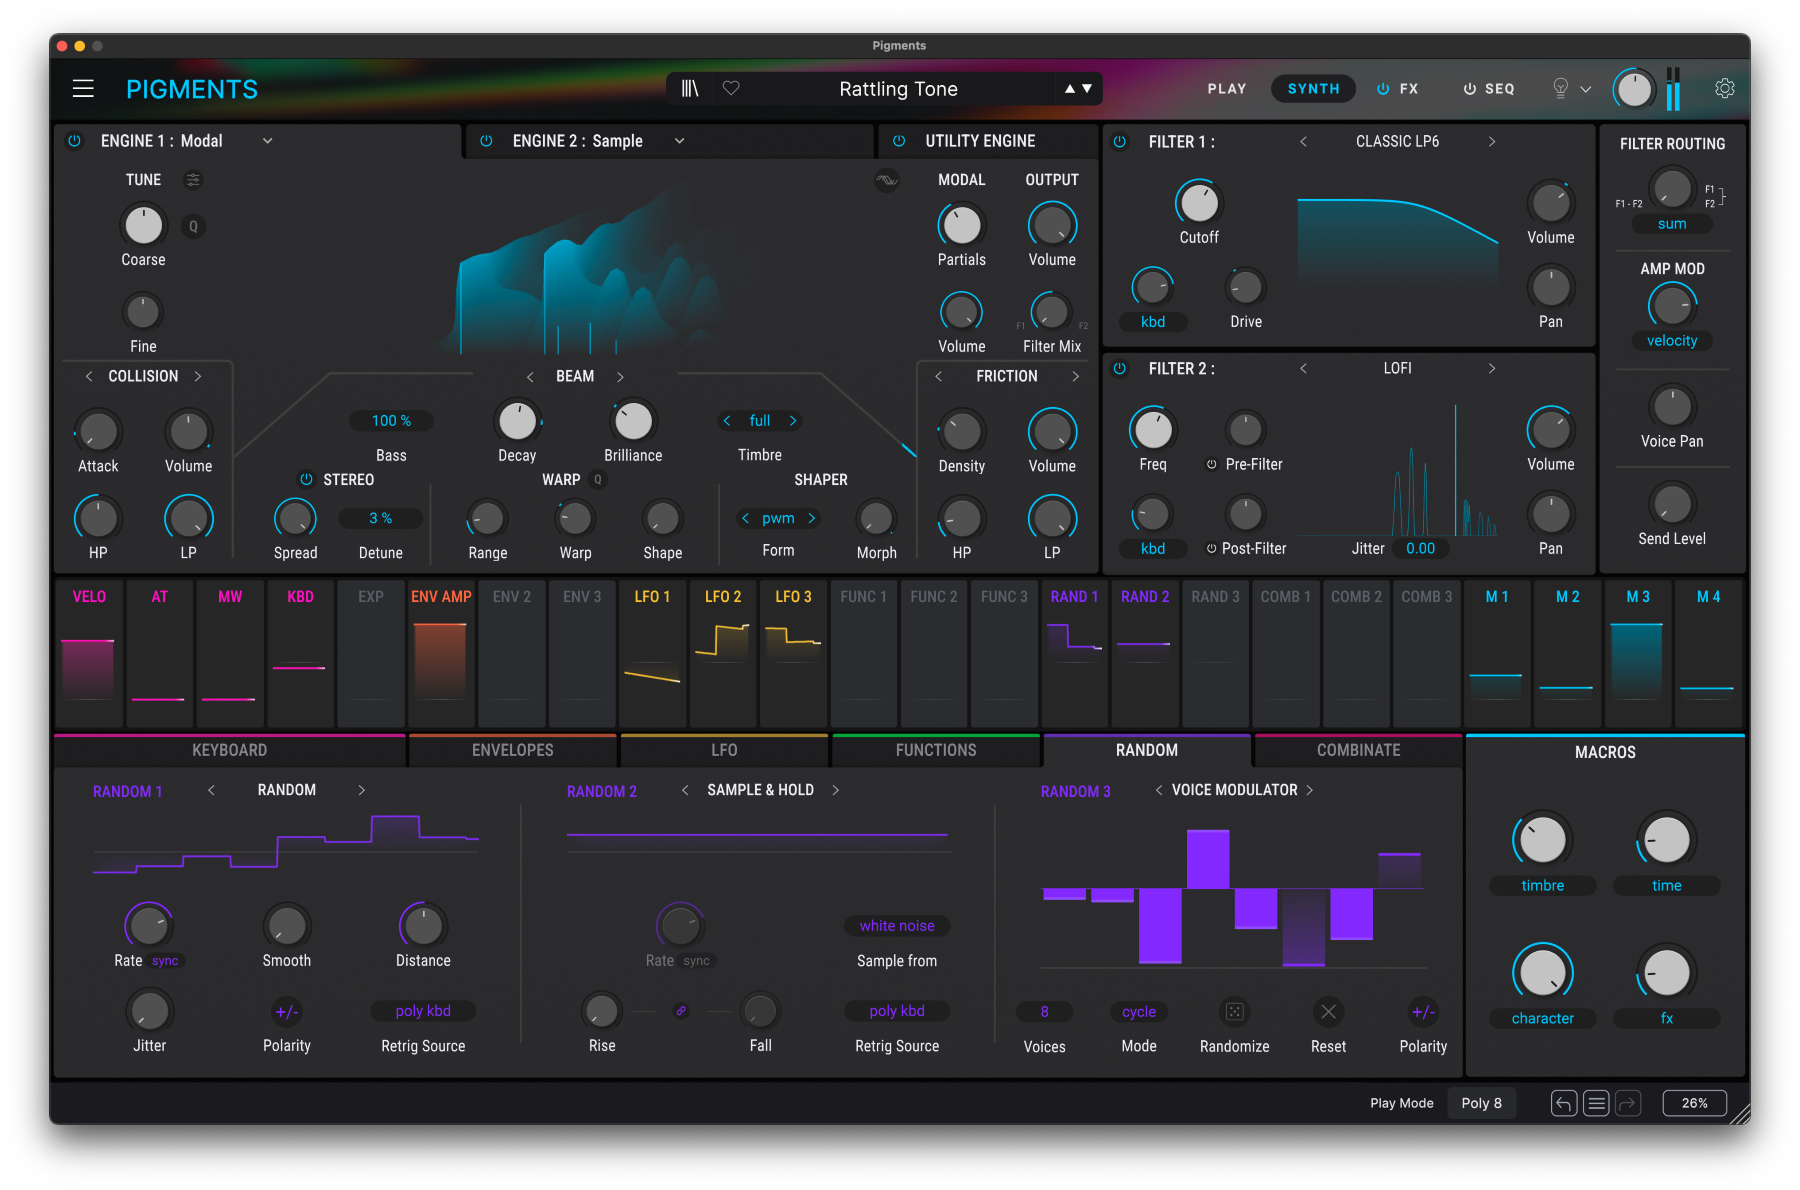
Task: Open the settings gear icon
Action: click(x=1725, y=89)
